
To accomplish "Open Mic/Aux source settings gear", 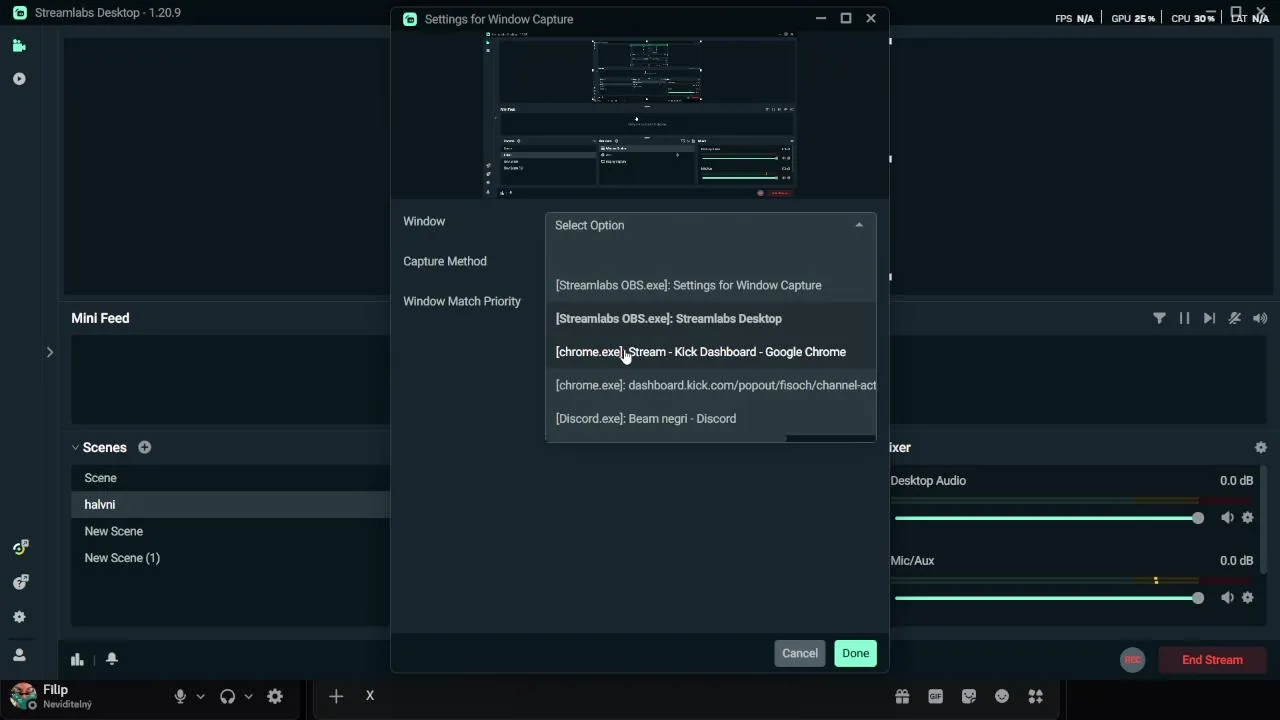I will point(1247,598).
